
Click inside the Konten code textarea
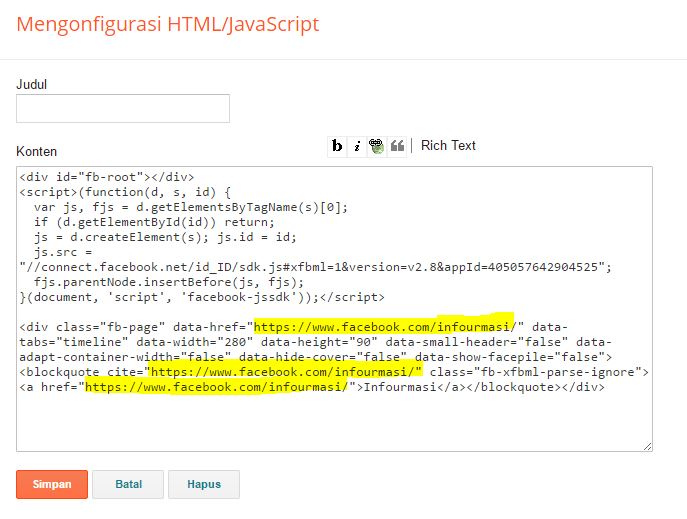coord(334,309)
